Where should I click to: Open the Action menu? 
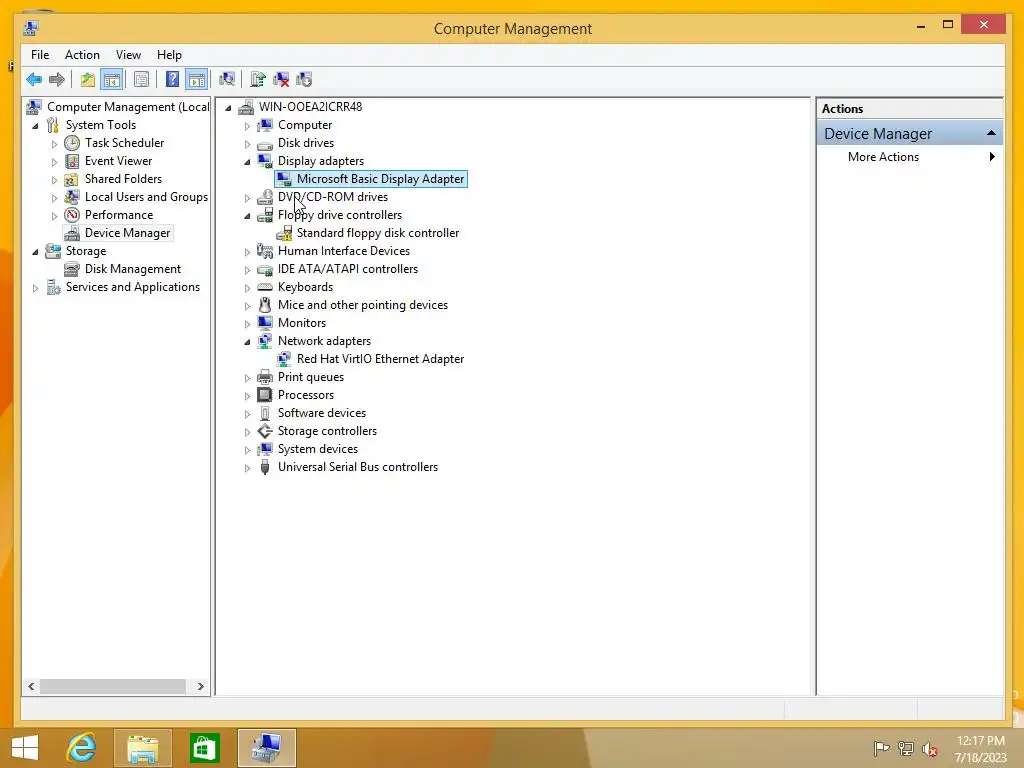click(82, 55)
